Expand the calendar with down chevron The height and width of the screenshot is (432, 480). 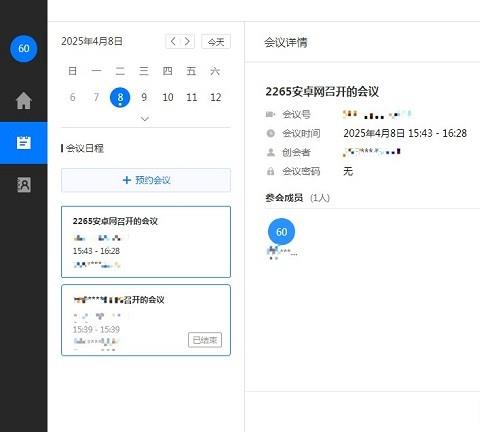point(145,119)
